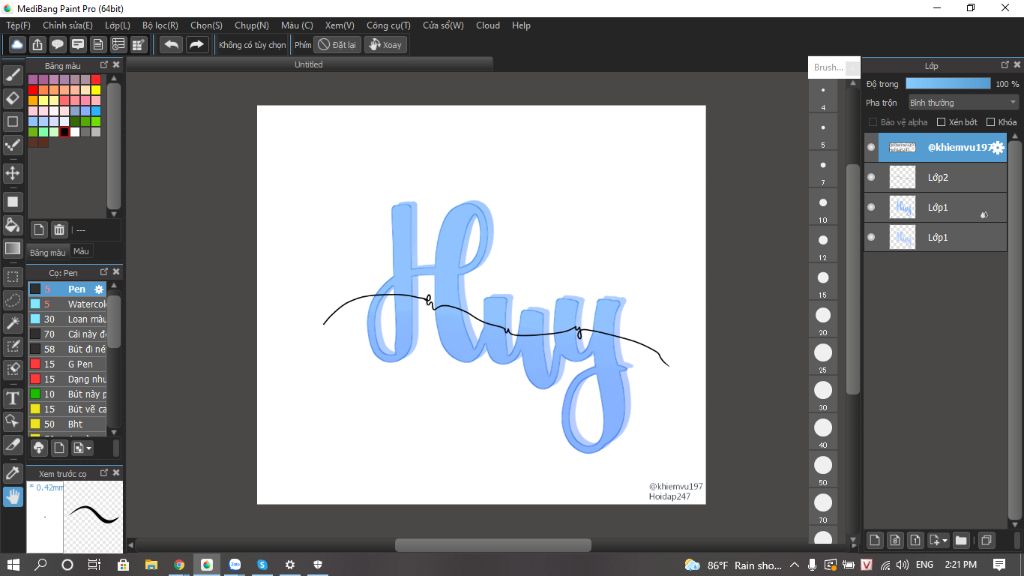Toggle visibility of Lớp2 layer
The image size is (1024, 576).
tap(871, 177)
